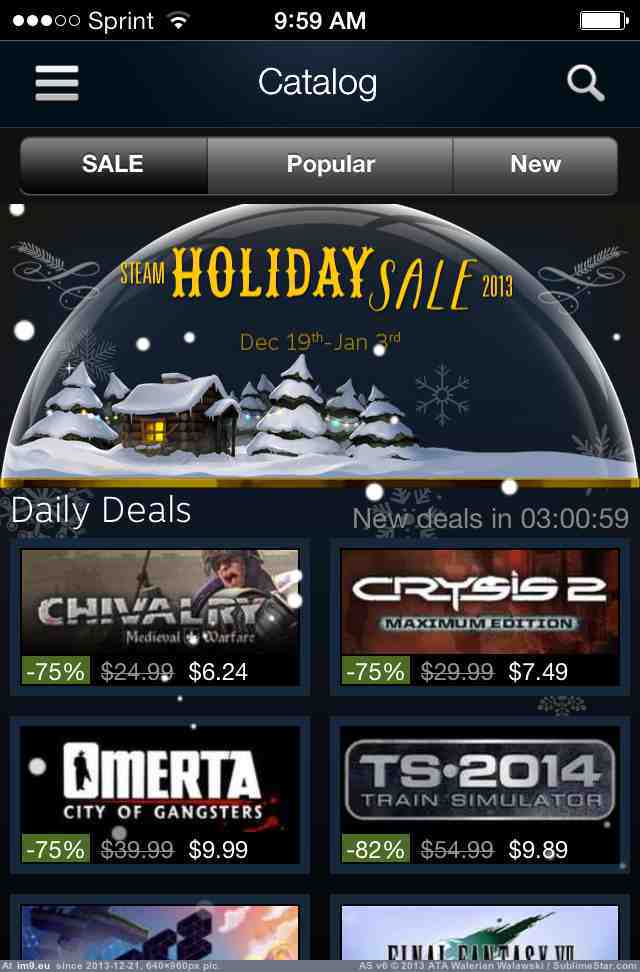Tap the Wi-Fi status bar icon
This screenshot has width=640, height=972.
(x=179, y=21)
